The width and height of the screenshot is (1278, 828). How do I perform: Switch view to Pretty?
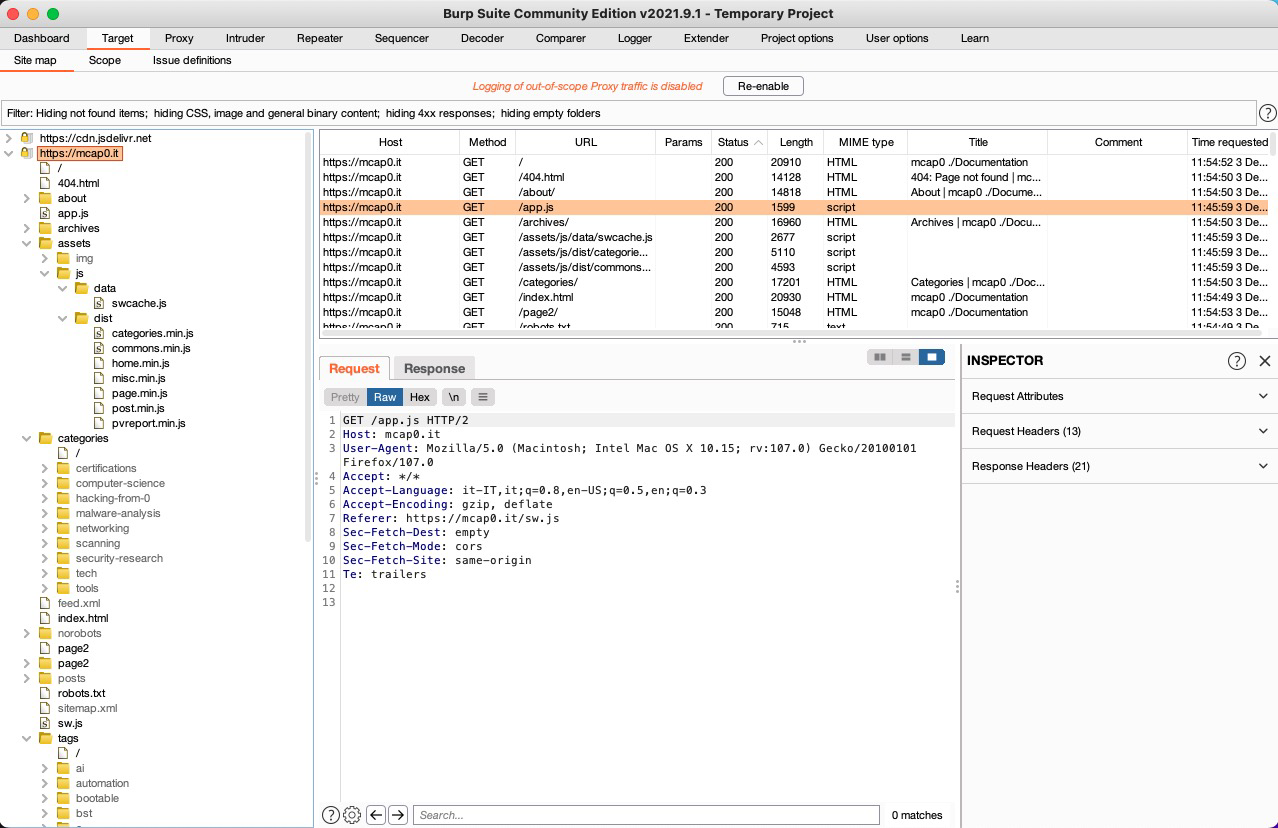[345, 397]
